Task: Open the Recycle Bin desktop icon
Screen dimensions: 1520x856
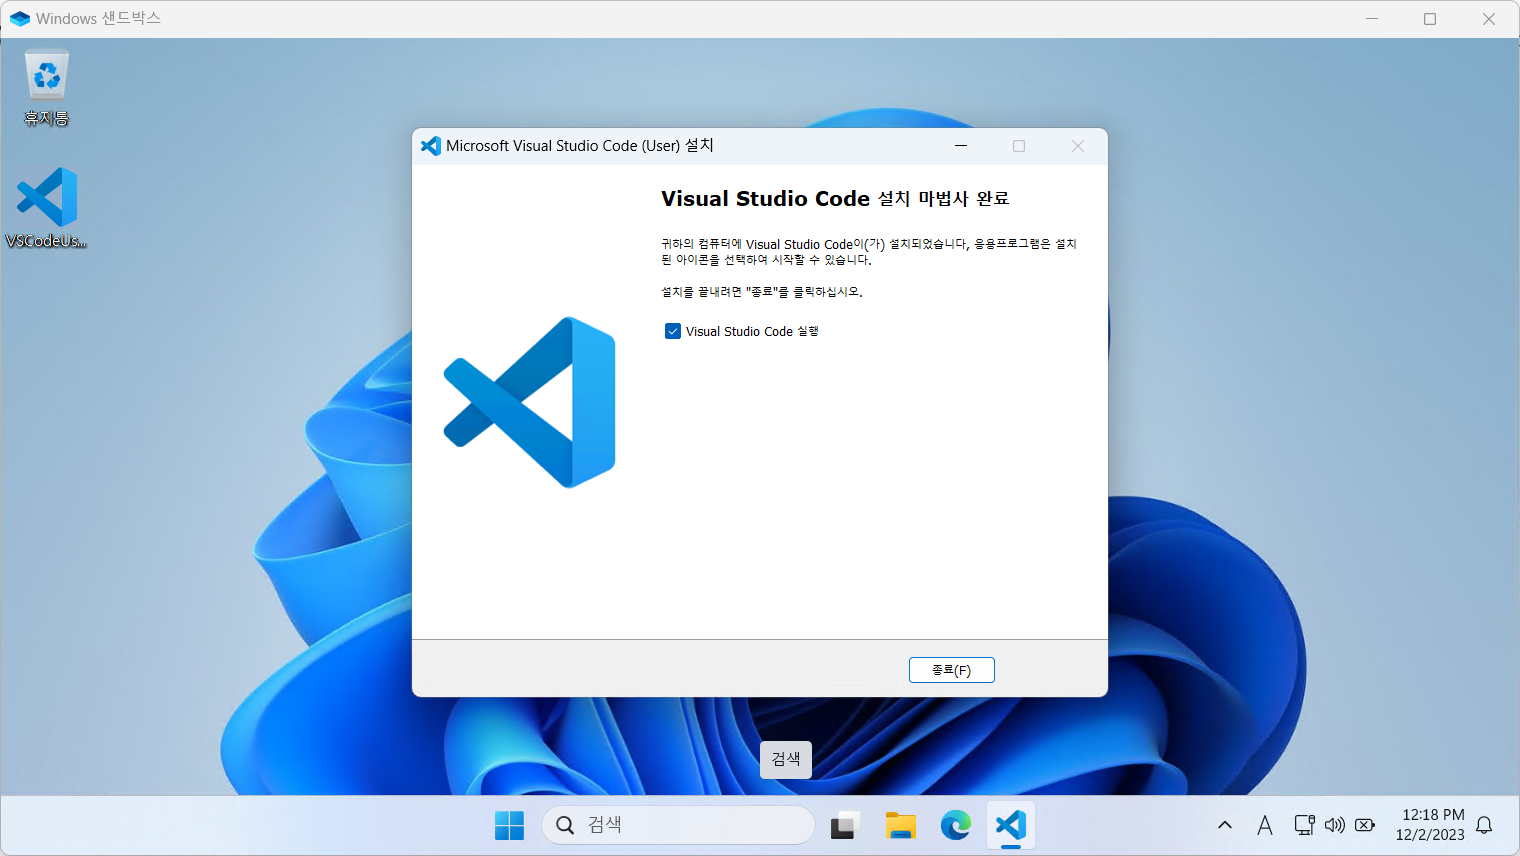Action: [46, 88]
